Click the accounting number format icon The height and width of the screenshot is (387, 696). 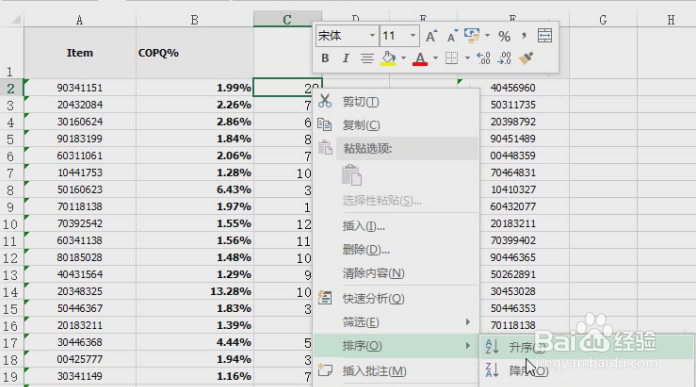472,35
